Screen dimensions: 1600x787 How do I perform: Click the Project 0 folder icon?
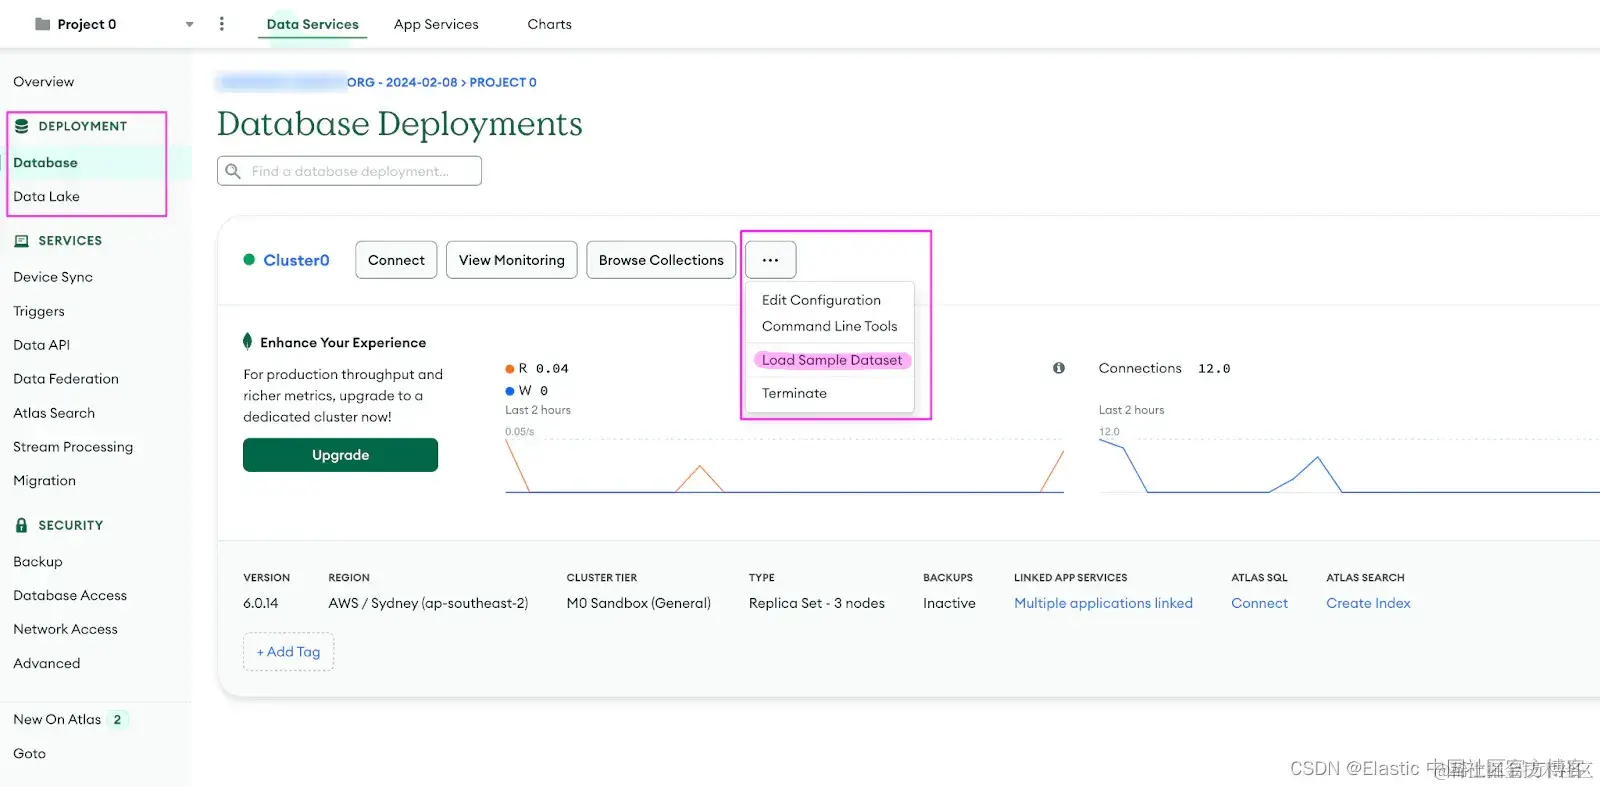click(42, 24)
